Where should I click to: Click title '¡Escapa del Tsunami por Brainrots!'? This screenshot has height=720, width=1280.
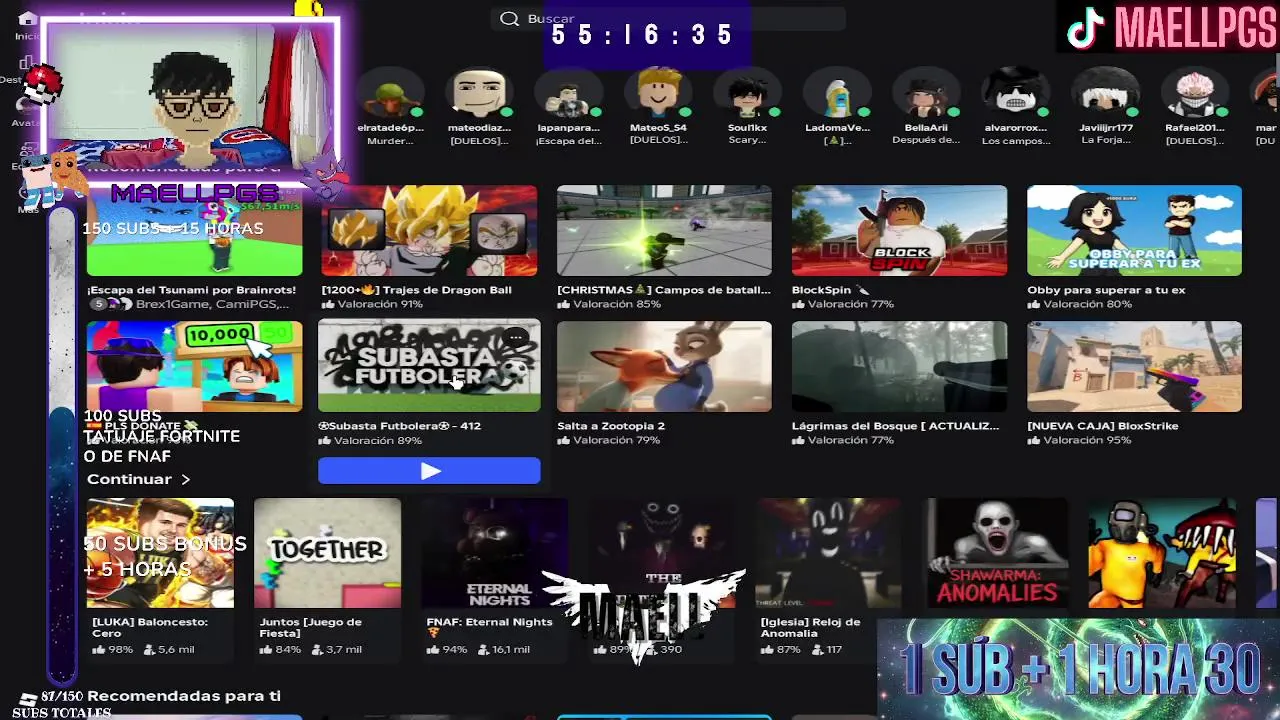(x=191, y=290)
